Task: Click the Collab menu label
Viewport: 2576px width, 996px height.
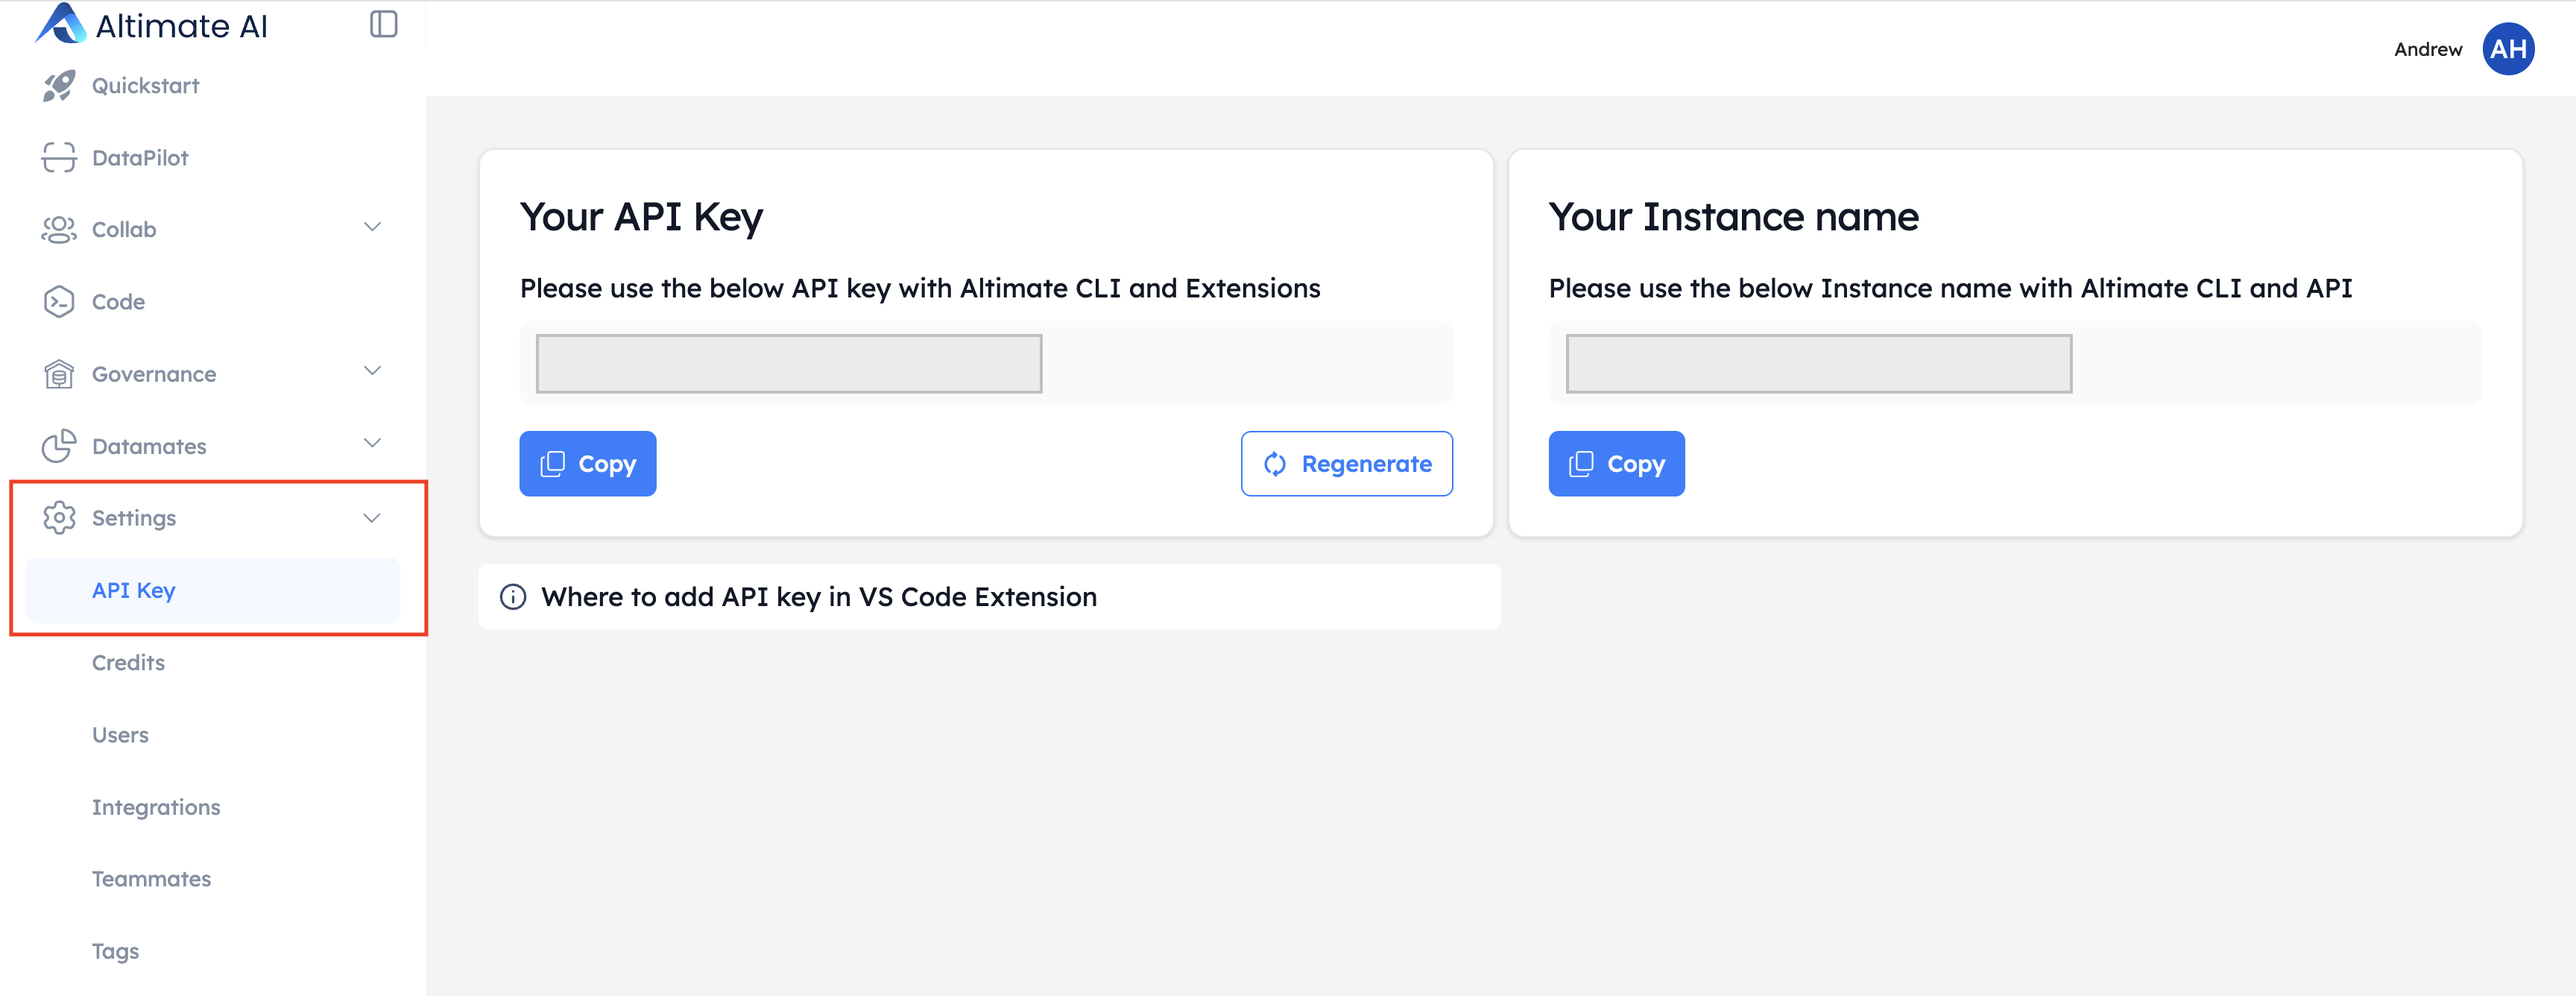Action: click(124, 230)
